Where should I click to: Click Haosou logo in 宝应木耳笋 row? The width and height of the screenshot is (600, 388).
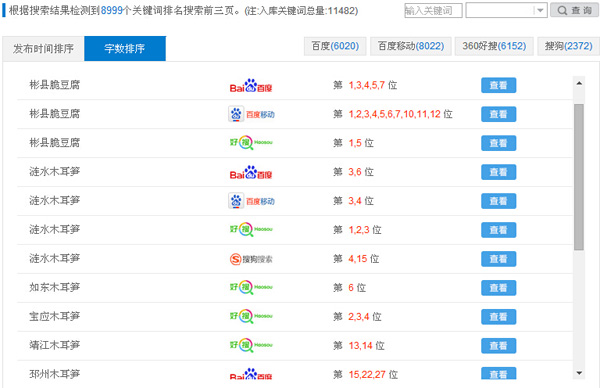pyautogui.click(x=251, y=316)
